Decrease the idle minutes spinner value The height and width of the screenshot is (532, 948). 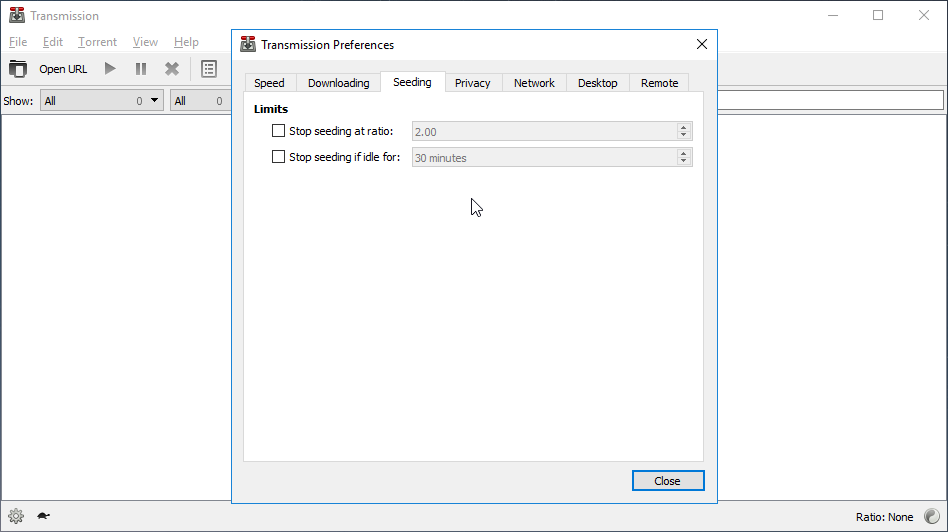684,161
